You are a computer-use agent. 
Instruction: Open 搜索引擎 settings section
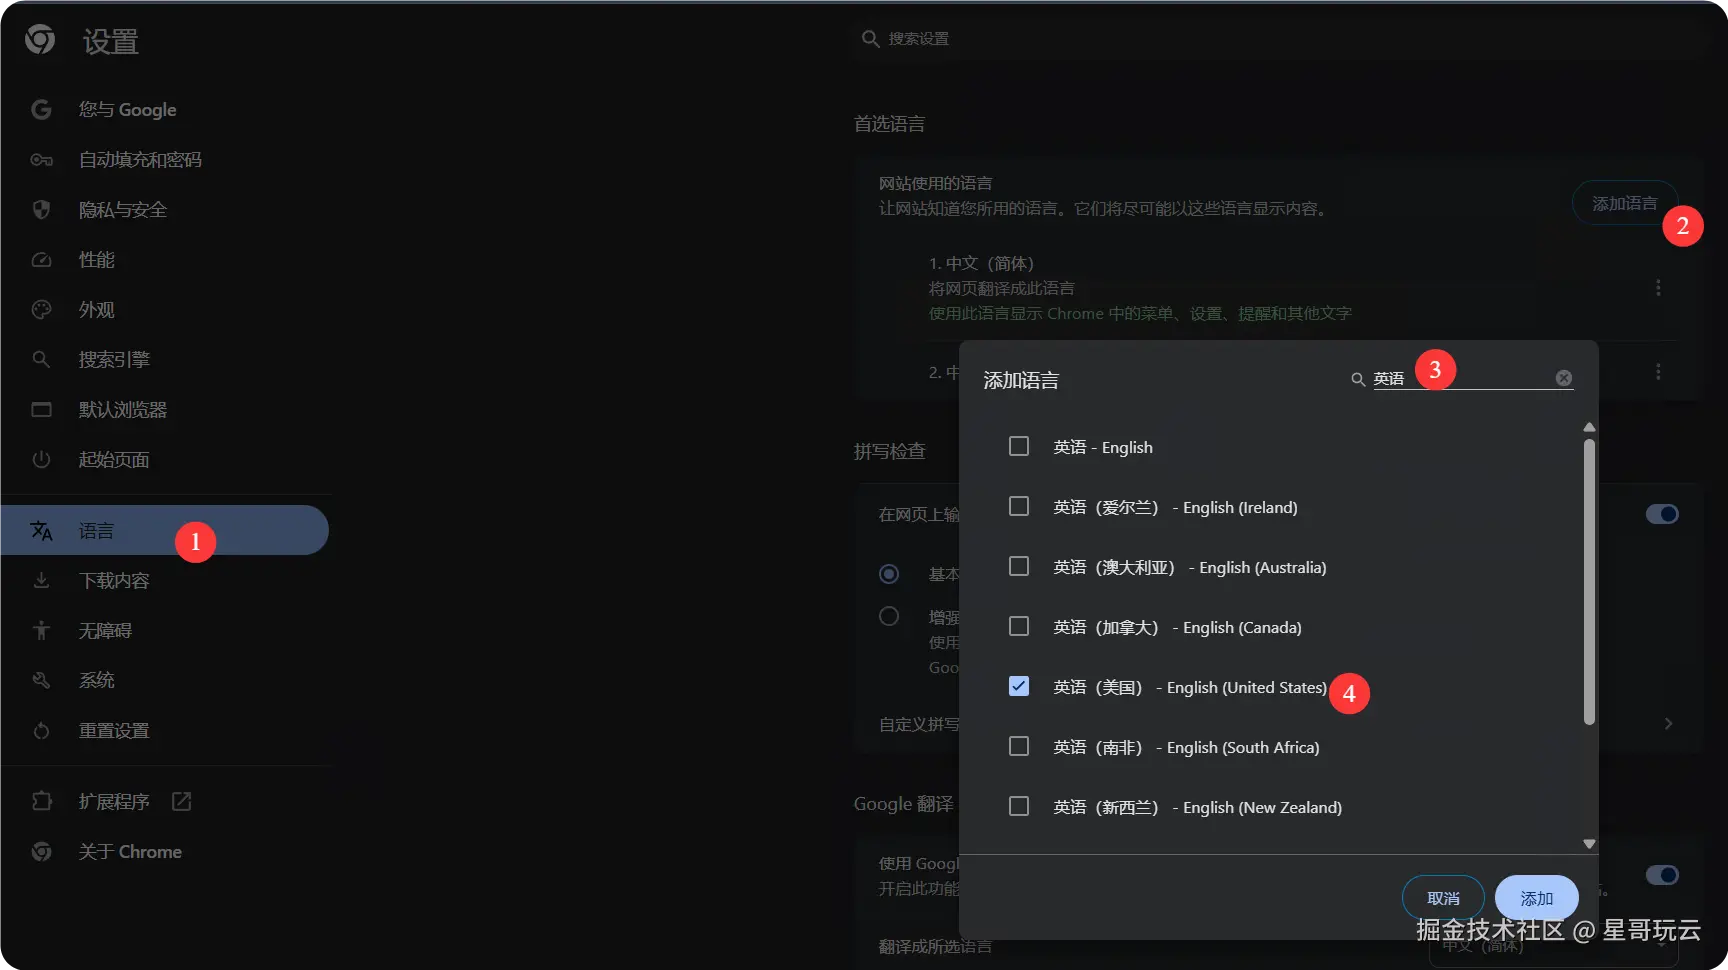[165, 360]
